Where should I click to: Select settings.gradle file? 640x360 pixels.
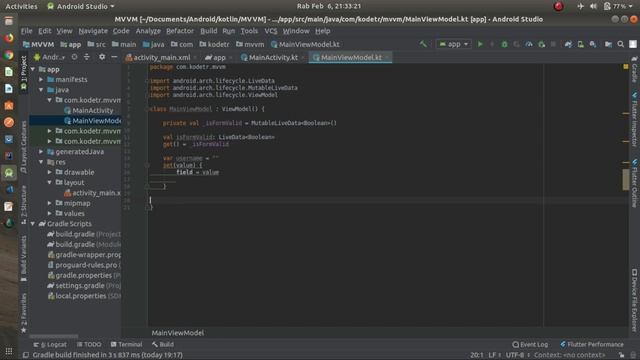tap(84, 286)
